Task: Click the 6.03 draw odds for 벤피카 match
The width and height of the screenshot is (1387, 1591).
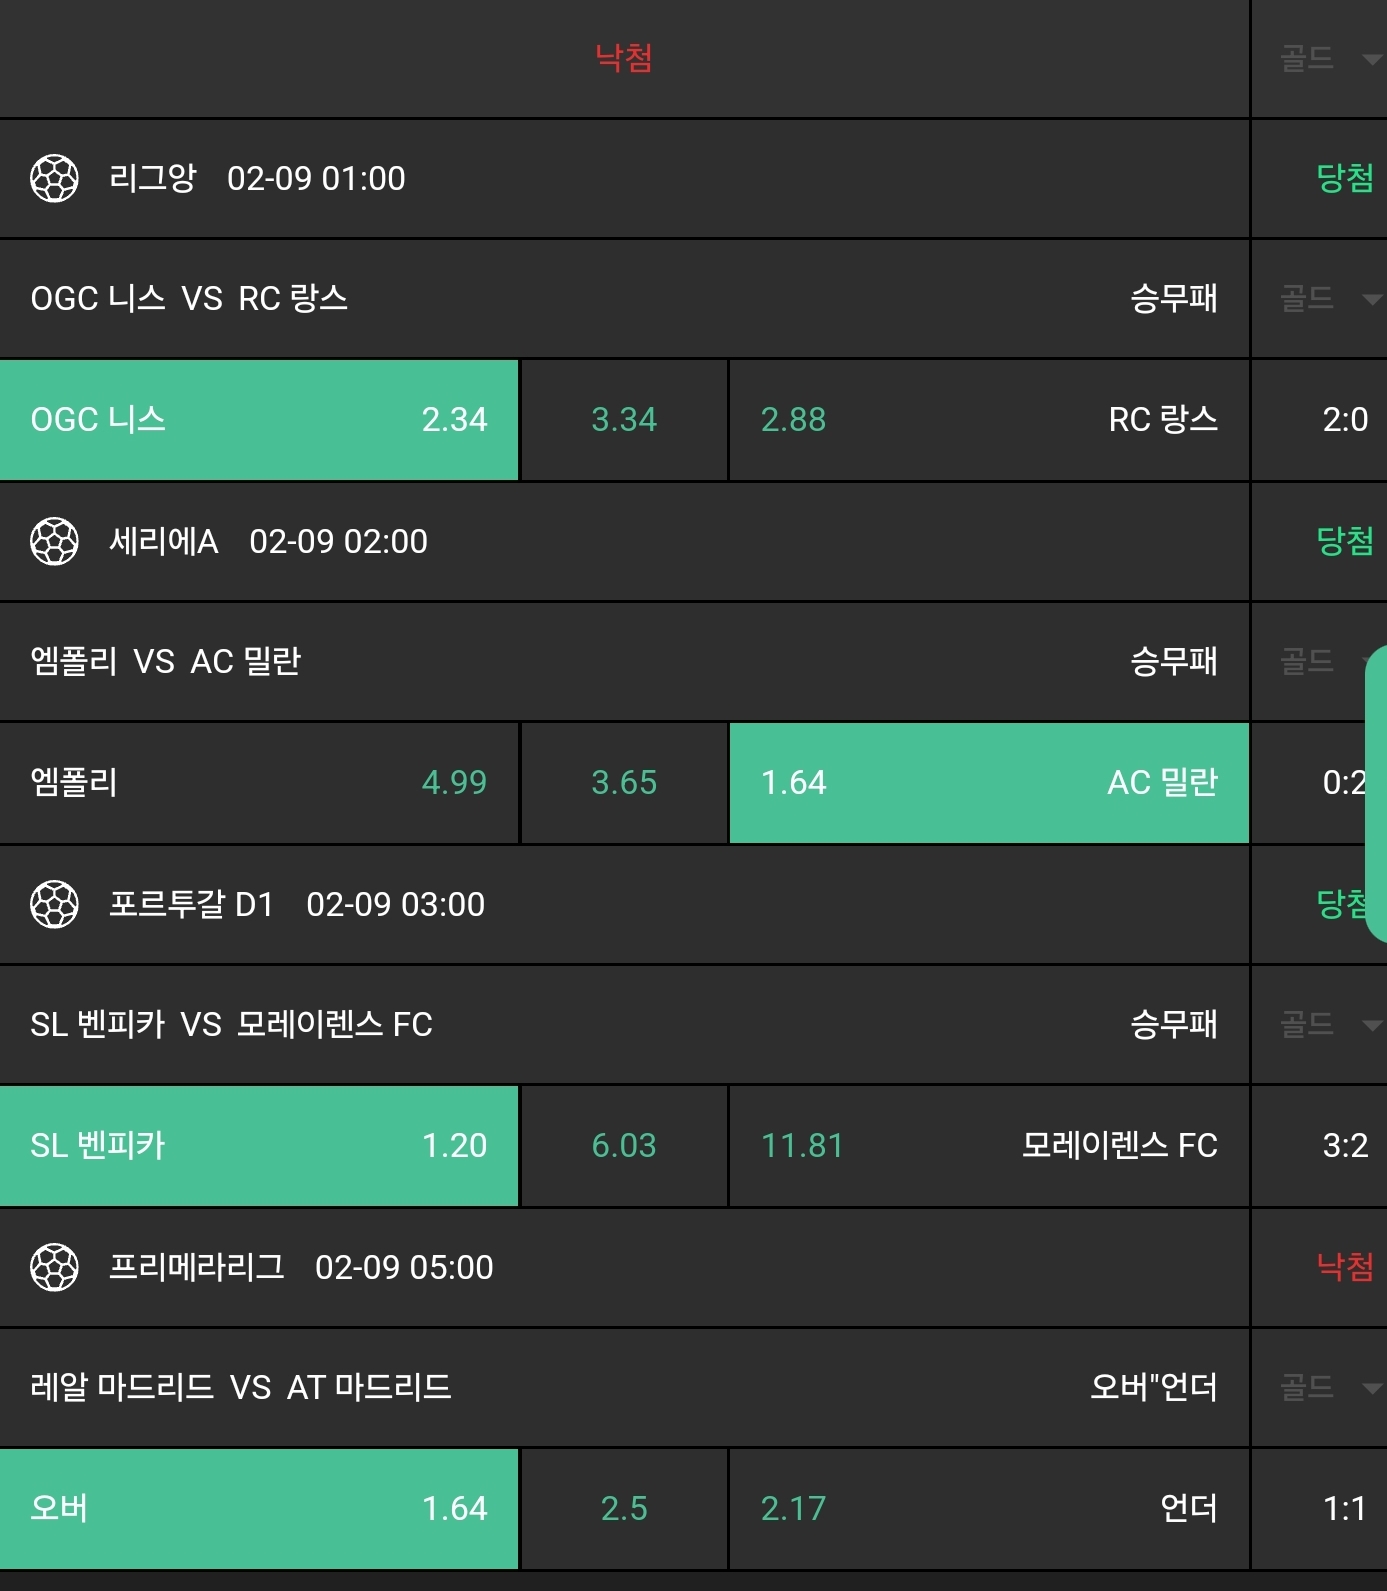Action: coord(624,1146)
